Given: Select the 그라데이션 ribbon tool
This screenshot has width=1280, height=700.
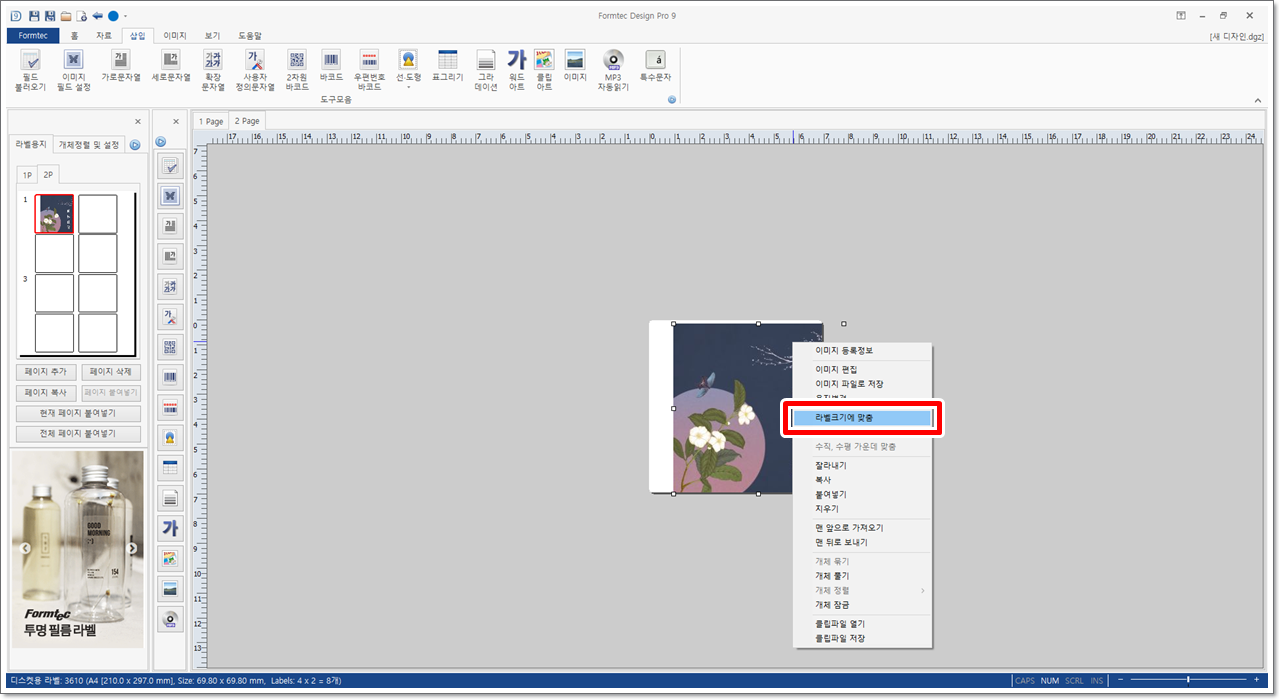Looking at the screenshot, I should point(486,70).
